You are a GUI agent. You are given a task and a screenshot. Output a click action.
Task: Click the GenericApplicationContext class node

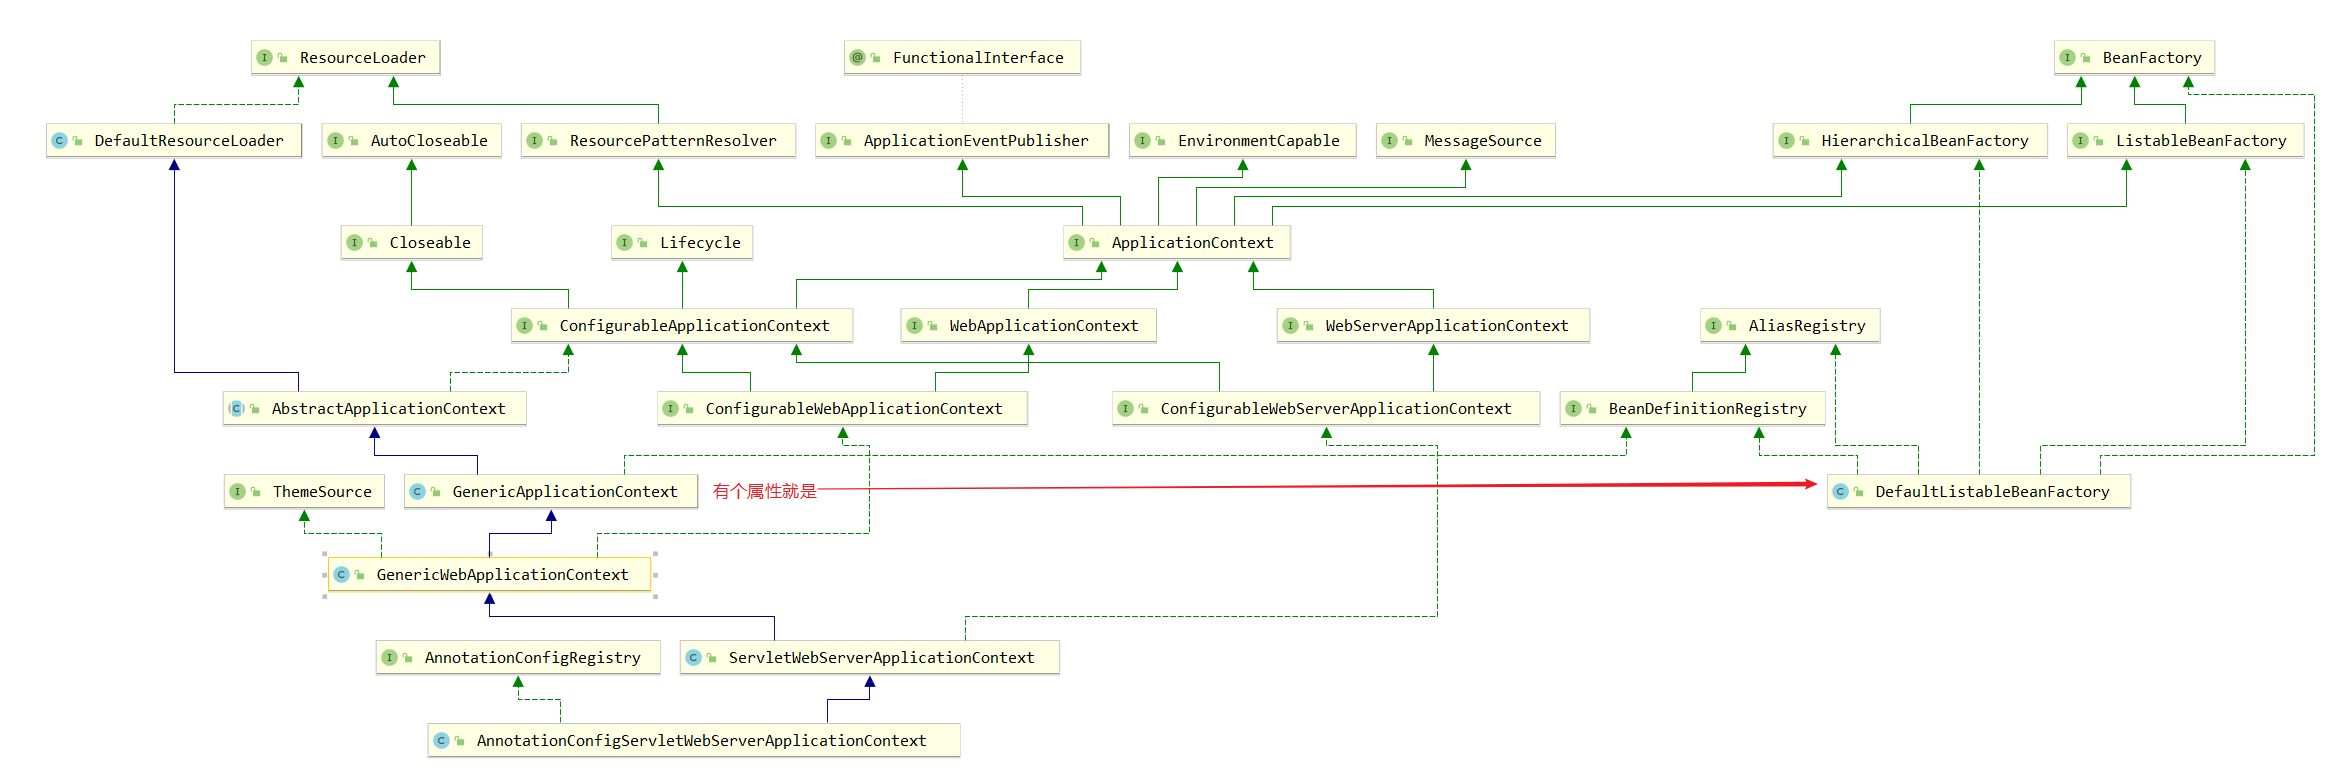pos(551,492)
